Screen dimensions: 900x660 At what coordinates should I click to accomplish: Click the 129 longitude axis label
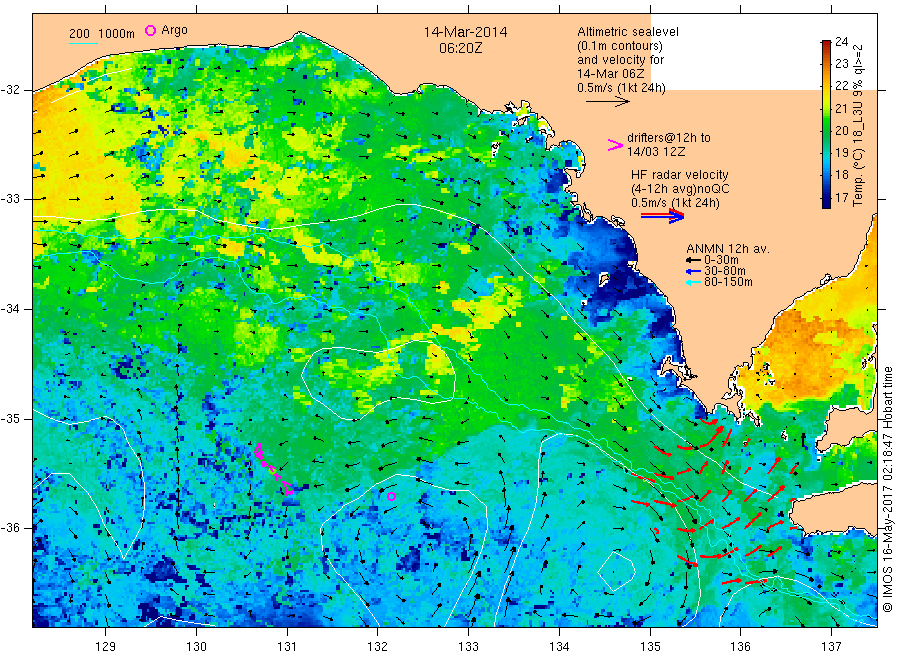coord(106,647)
